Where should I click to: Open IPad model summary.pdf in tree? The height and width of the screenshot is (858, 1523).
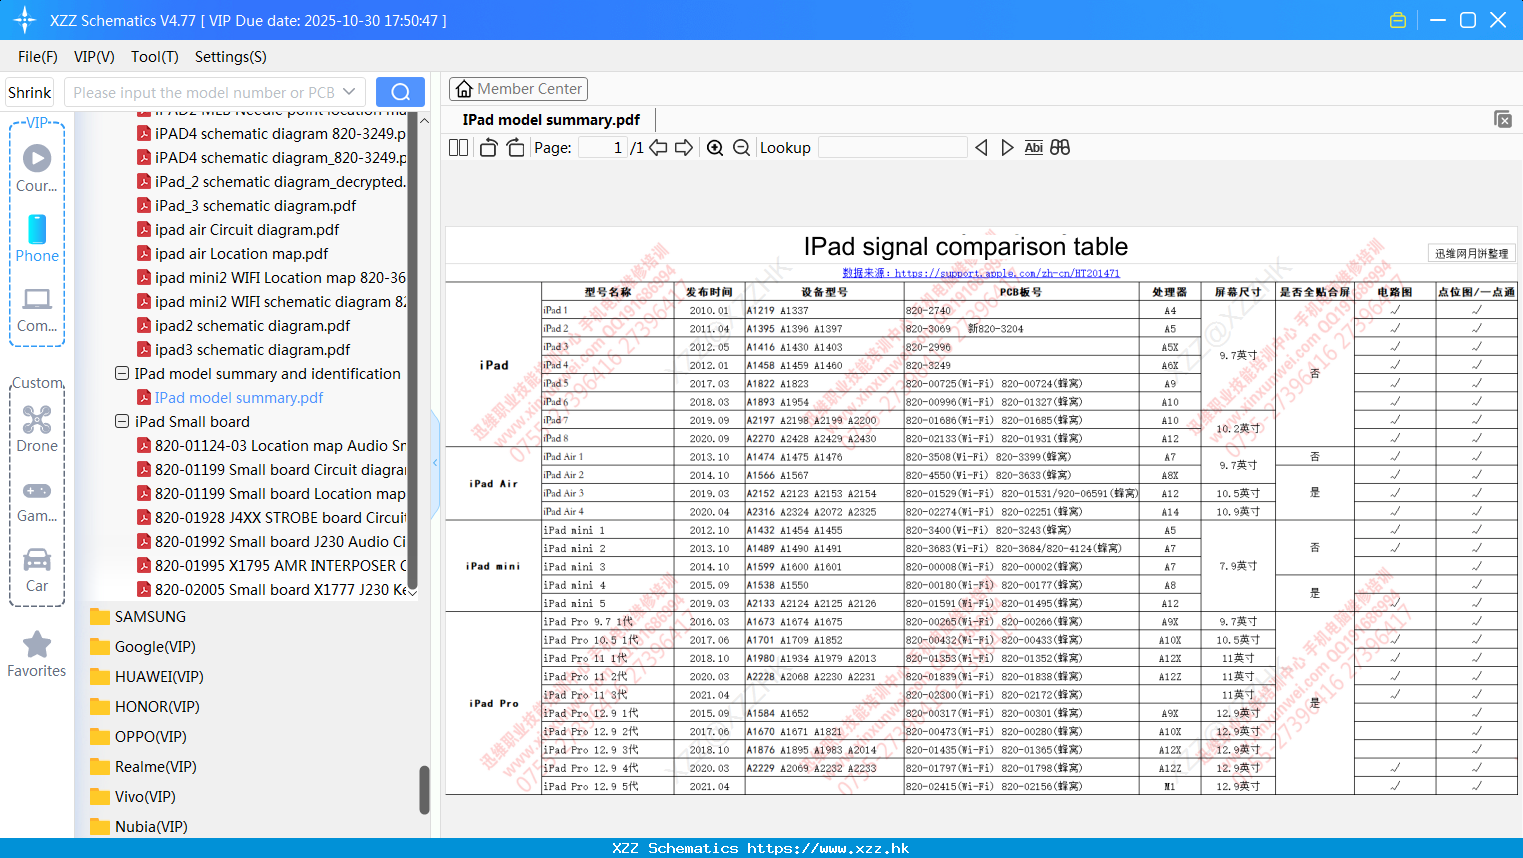[239, 398]
